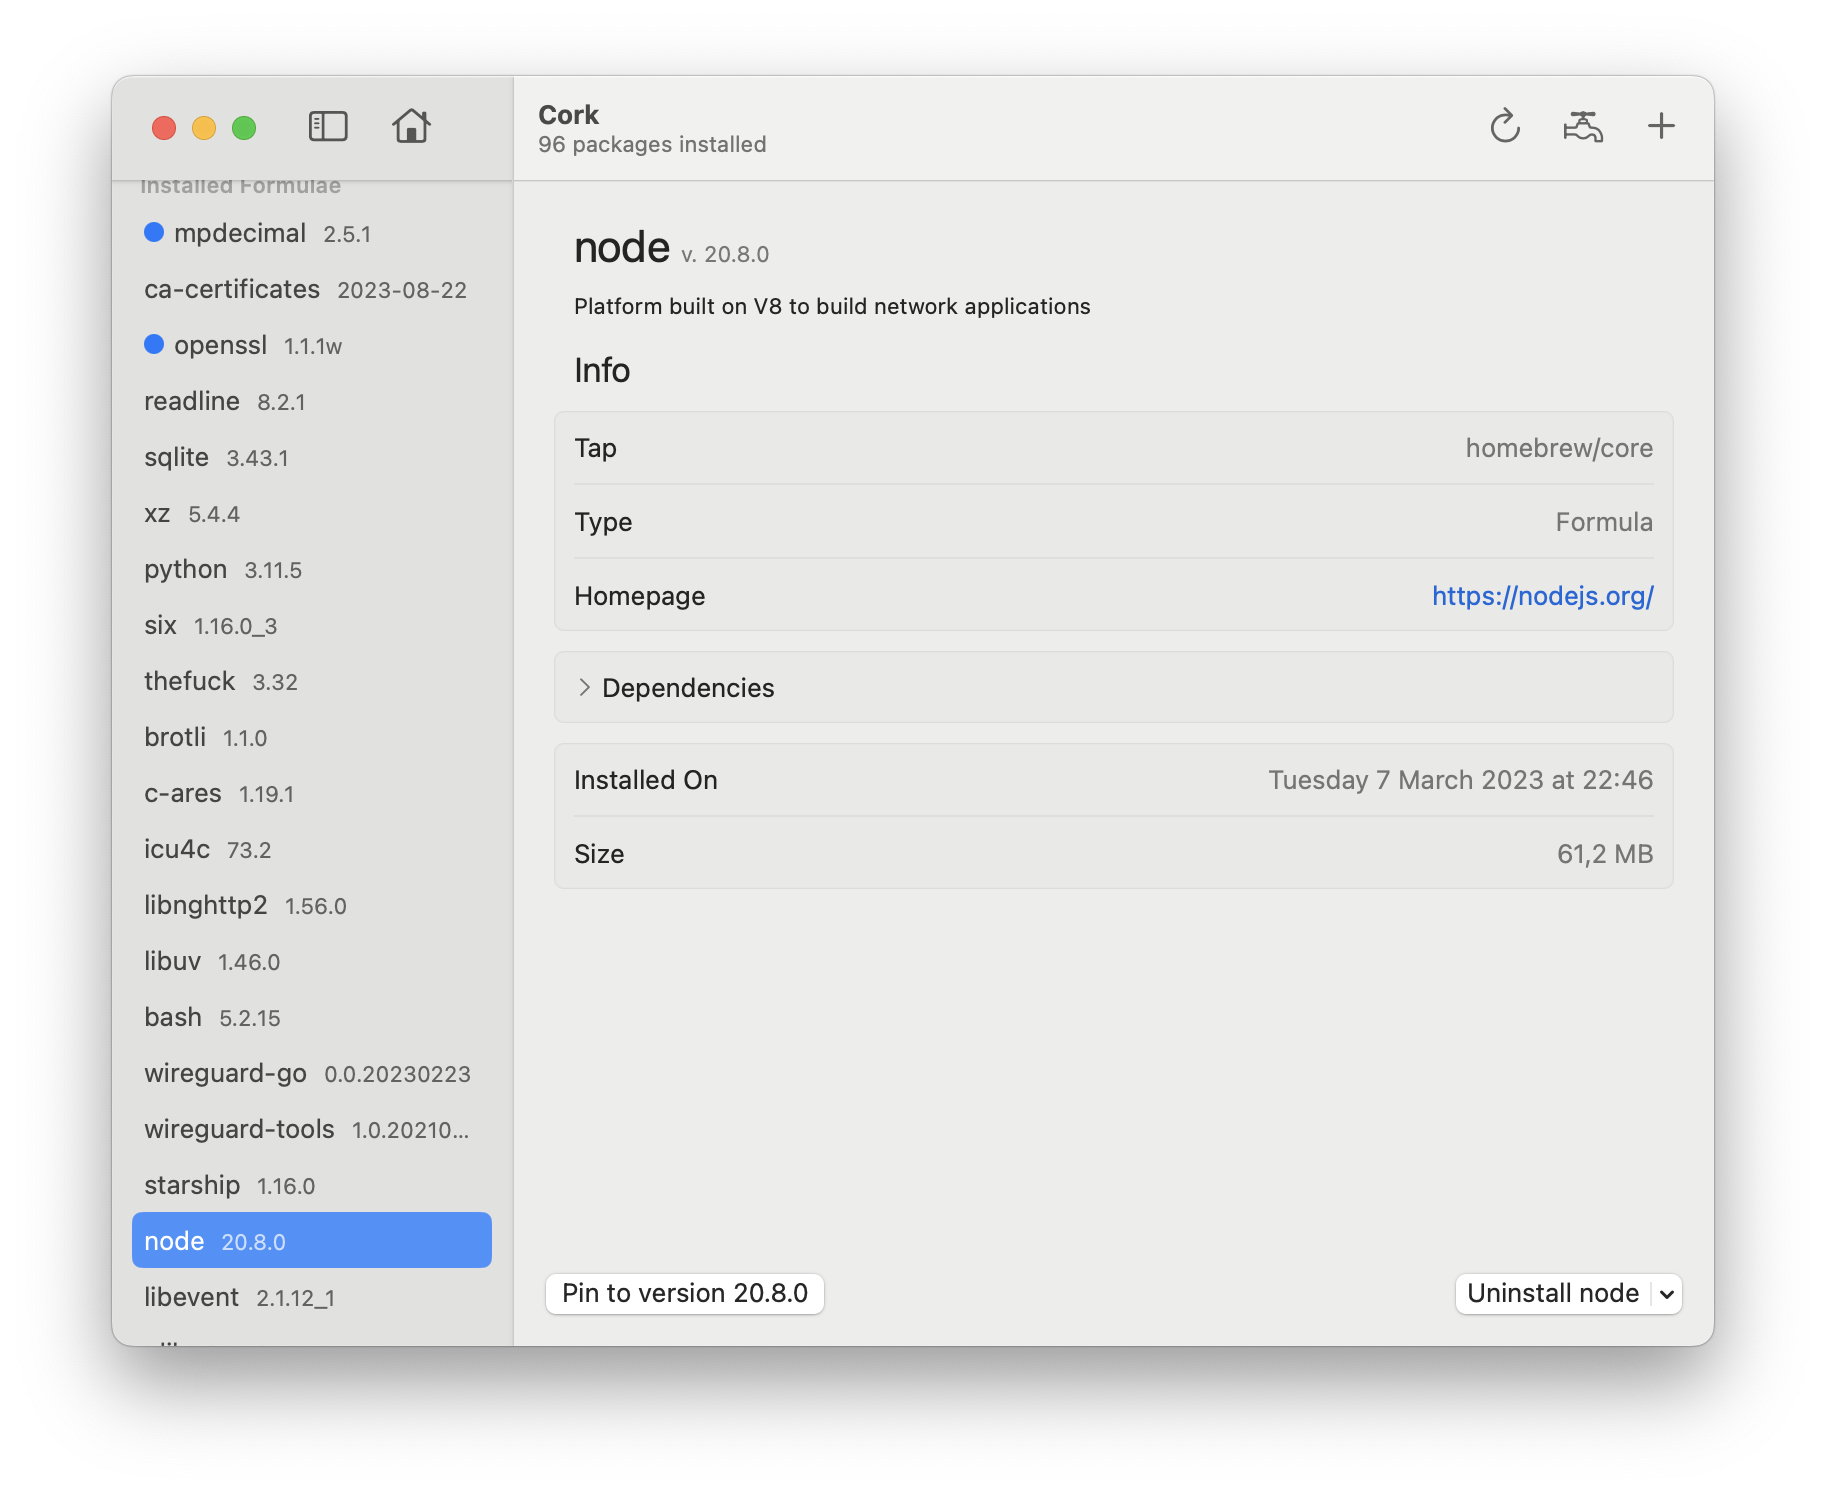Select sqlite 3.43.1 package
The image size is (1826, 1494).
pos(312,457)
